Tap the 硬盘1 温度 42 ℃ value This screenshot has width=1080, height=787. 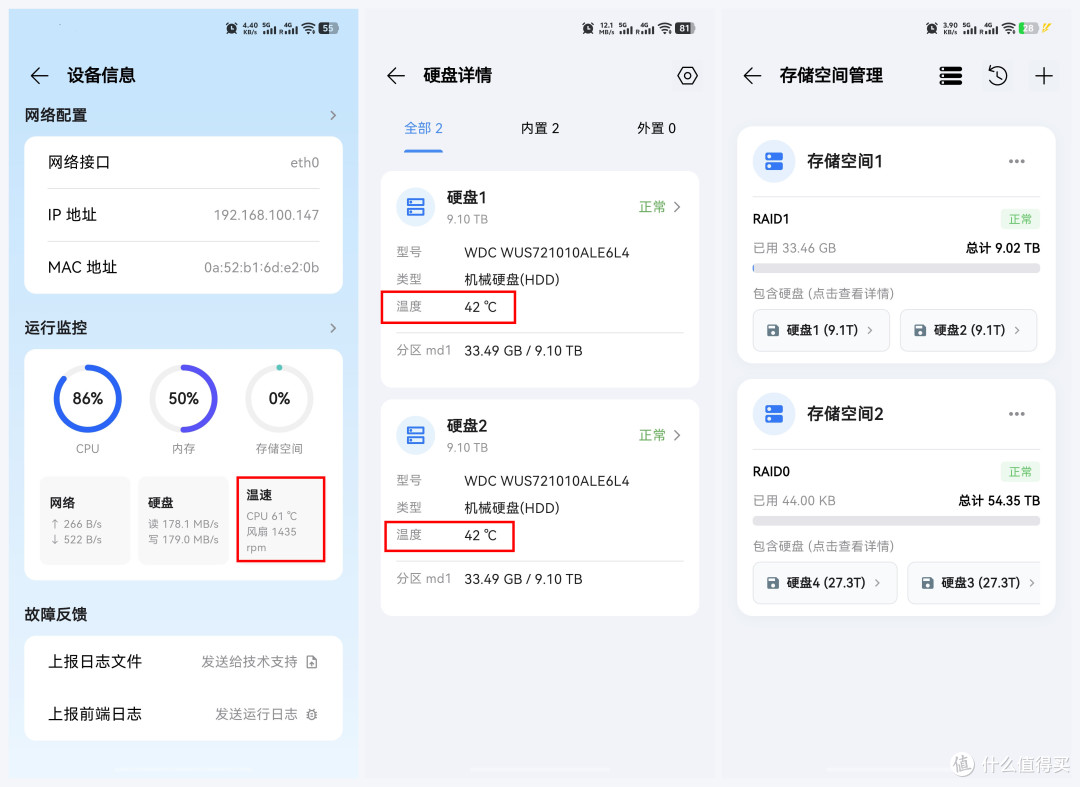click(480, 307)
